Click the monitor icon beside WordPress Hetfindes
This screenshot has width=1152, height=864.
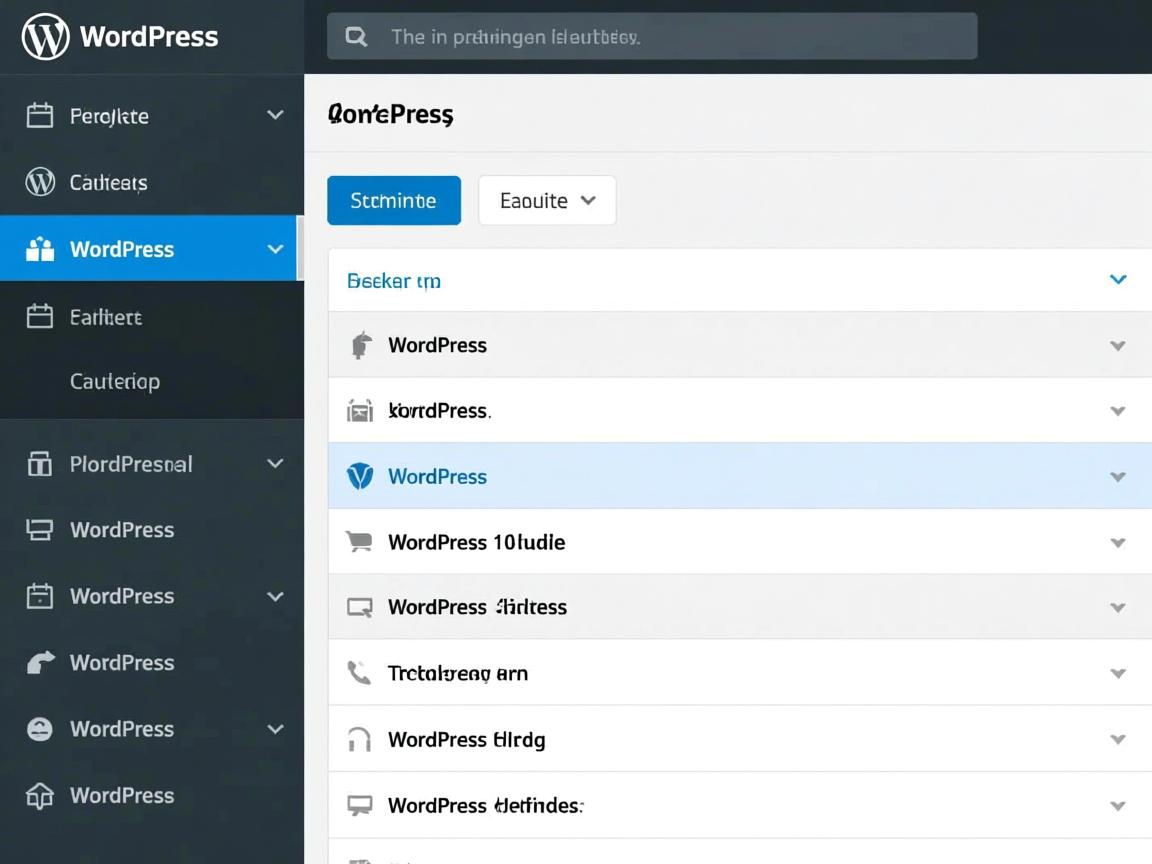359,804
